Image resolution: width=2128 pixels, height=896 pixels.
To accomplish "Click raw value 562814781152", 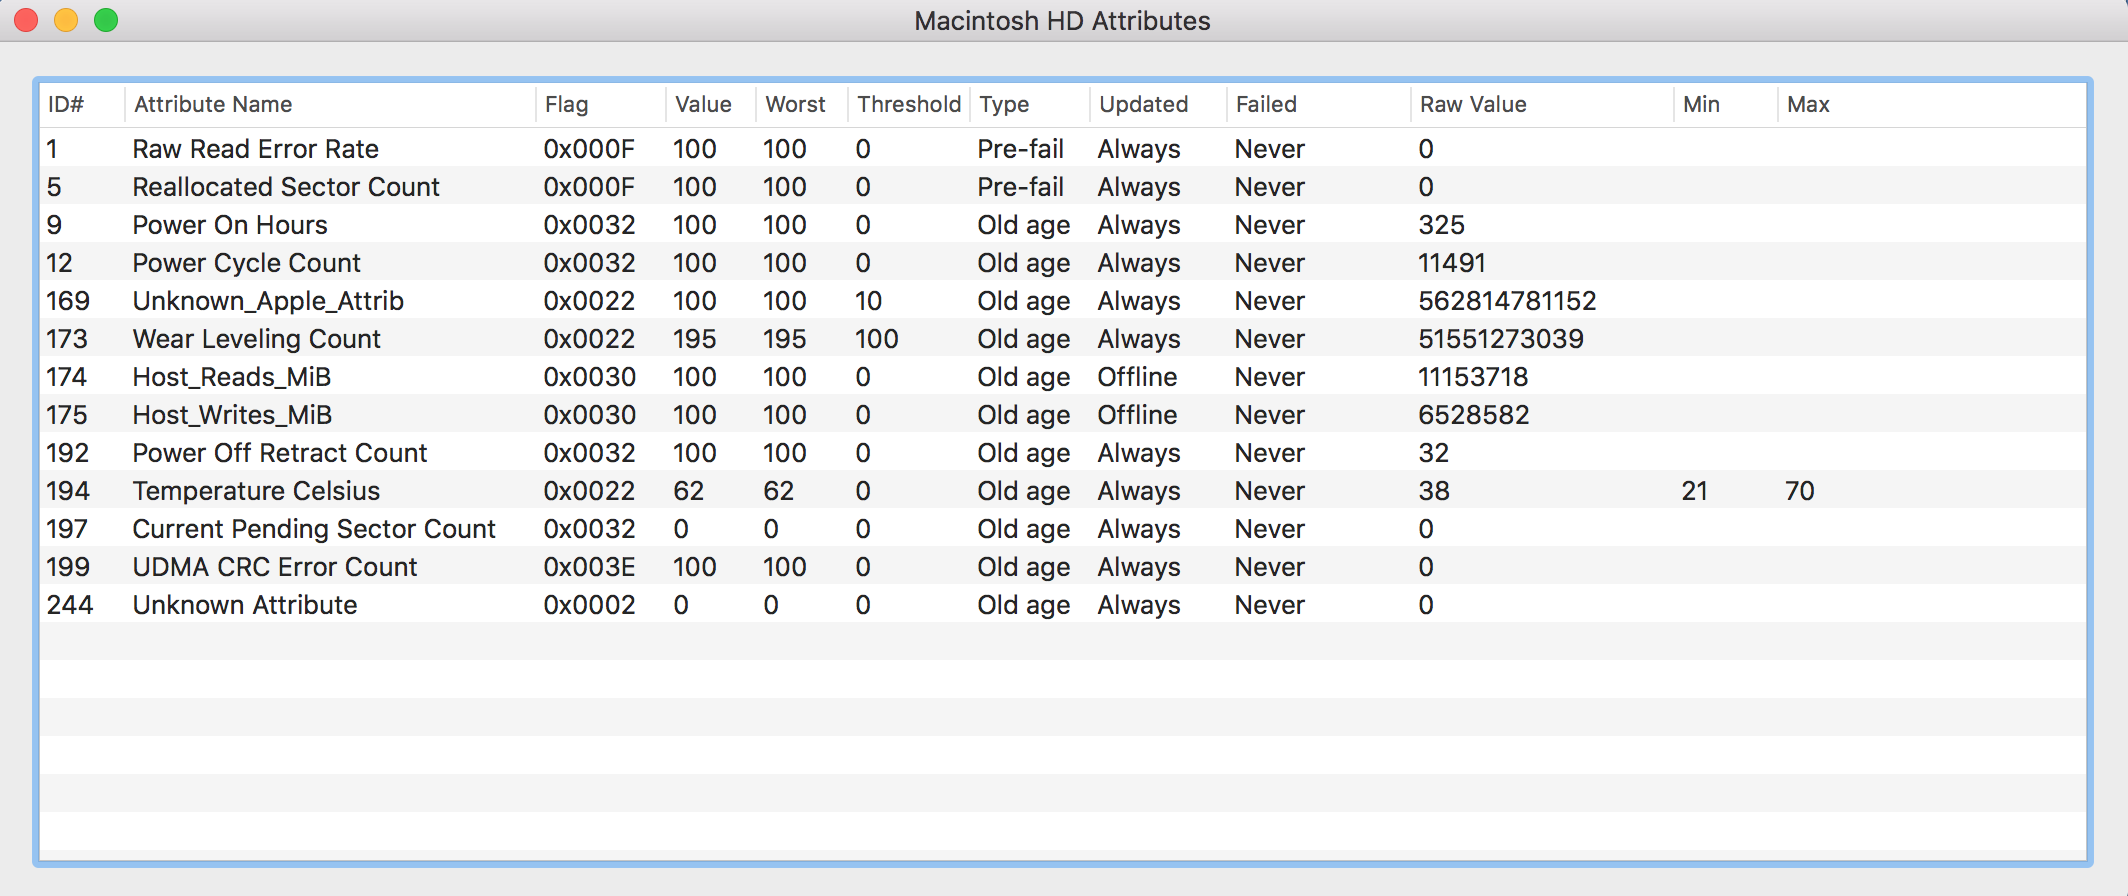I will 1507,301.
